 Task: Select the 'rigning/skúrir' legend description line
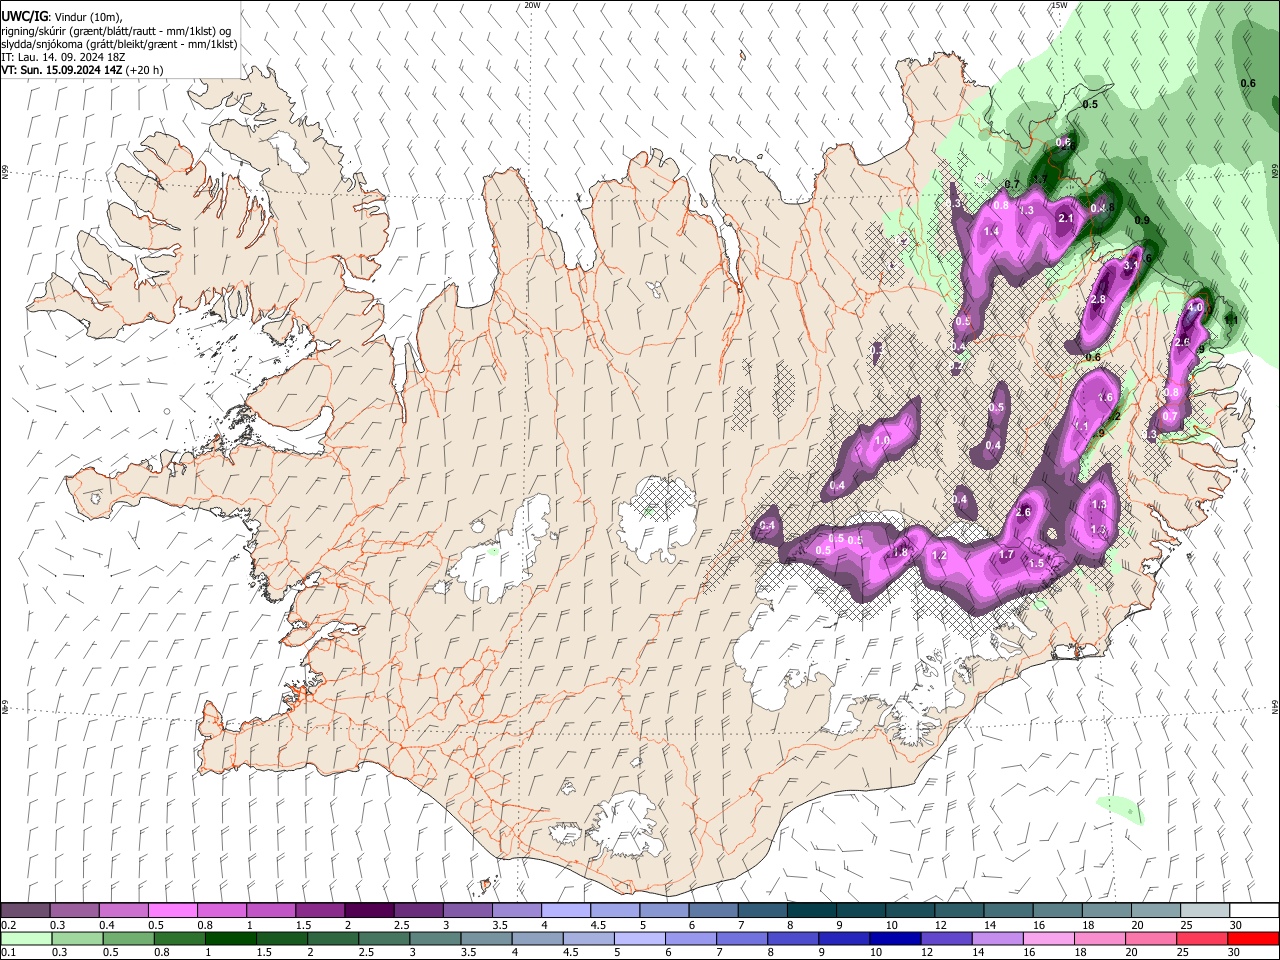(116, 31)
